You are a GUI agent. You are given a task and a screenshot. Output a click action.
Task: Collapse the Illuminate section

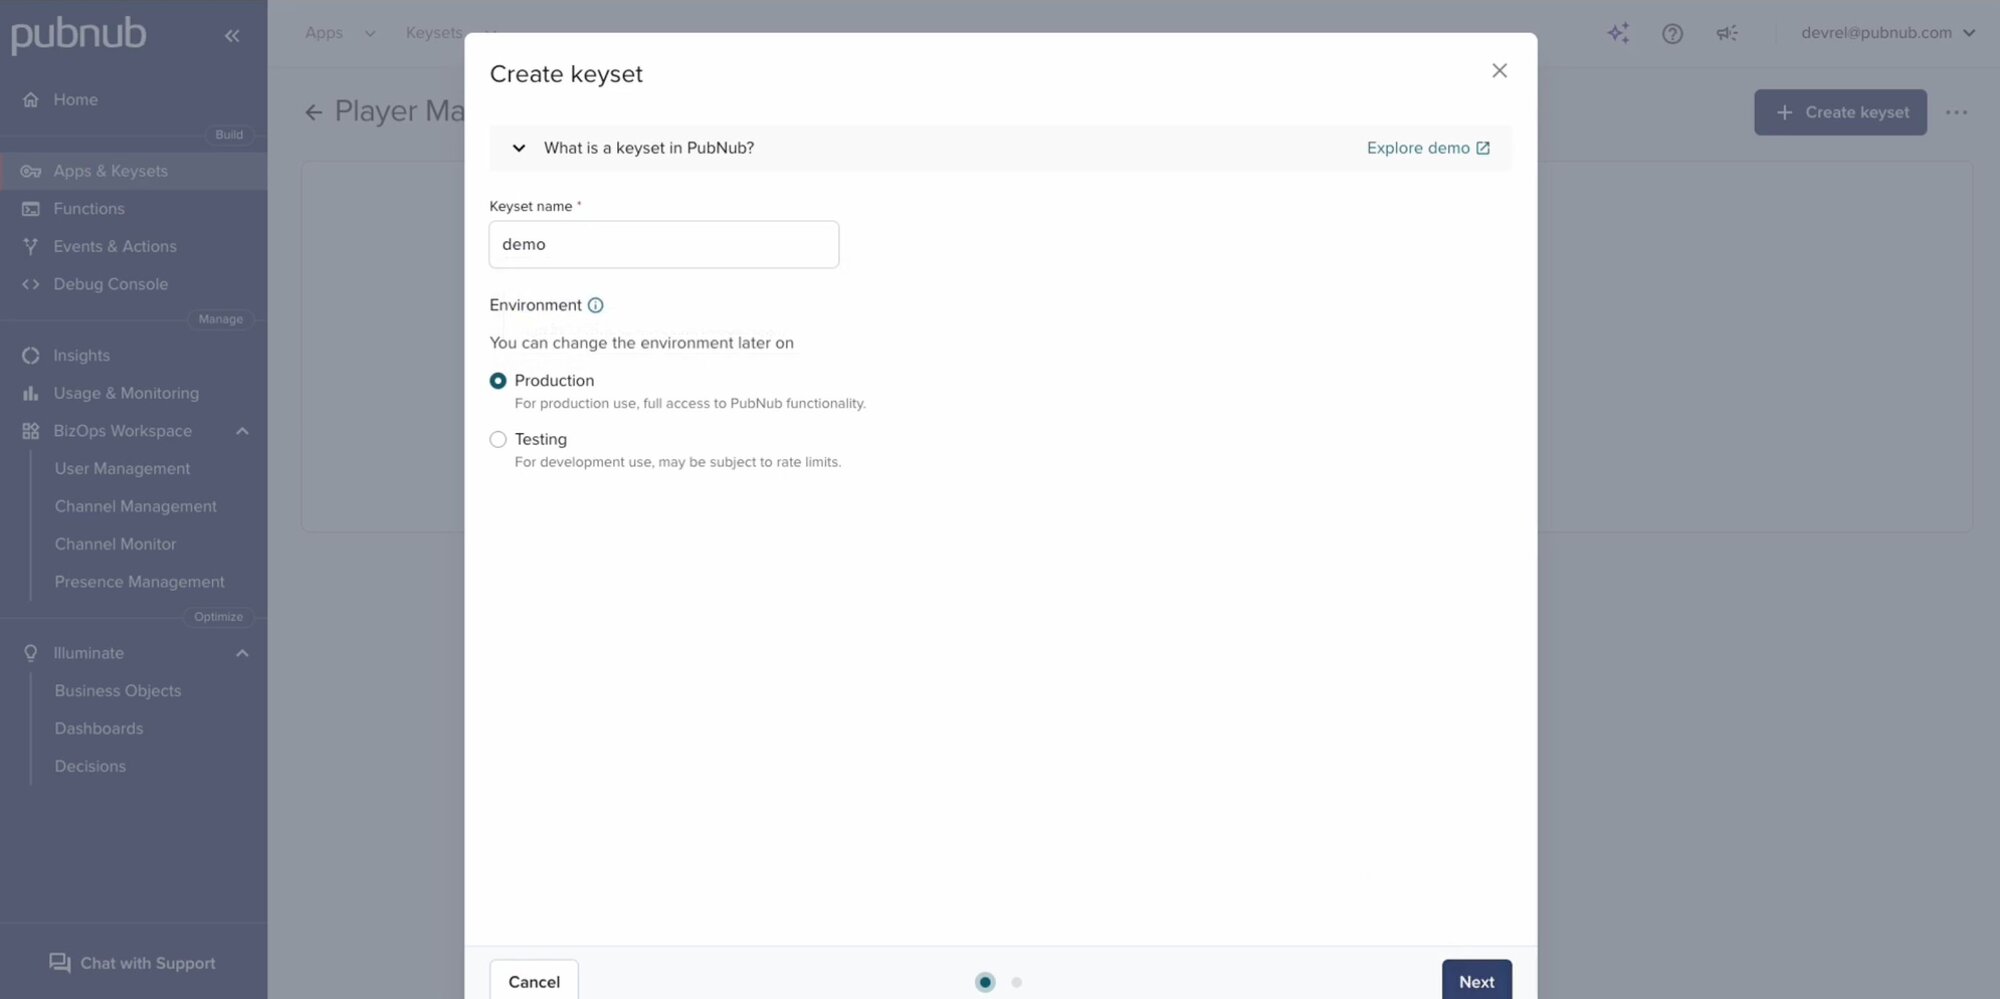coord(242,653)
